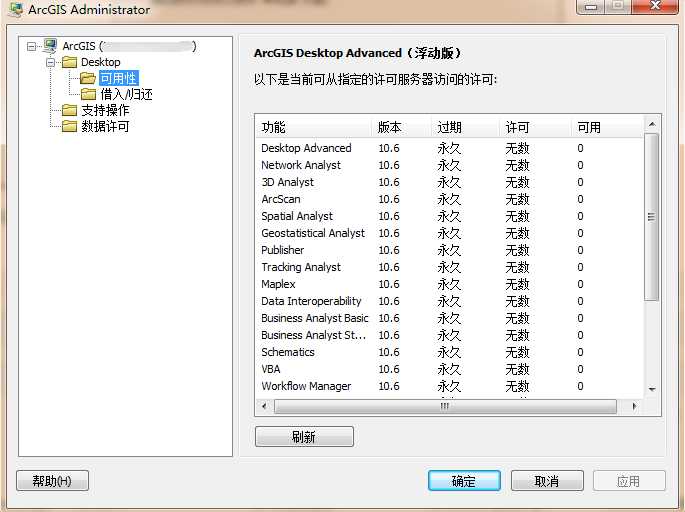Click the vertical scrollbar thumb

click(x=652, y=217)
